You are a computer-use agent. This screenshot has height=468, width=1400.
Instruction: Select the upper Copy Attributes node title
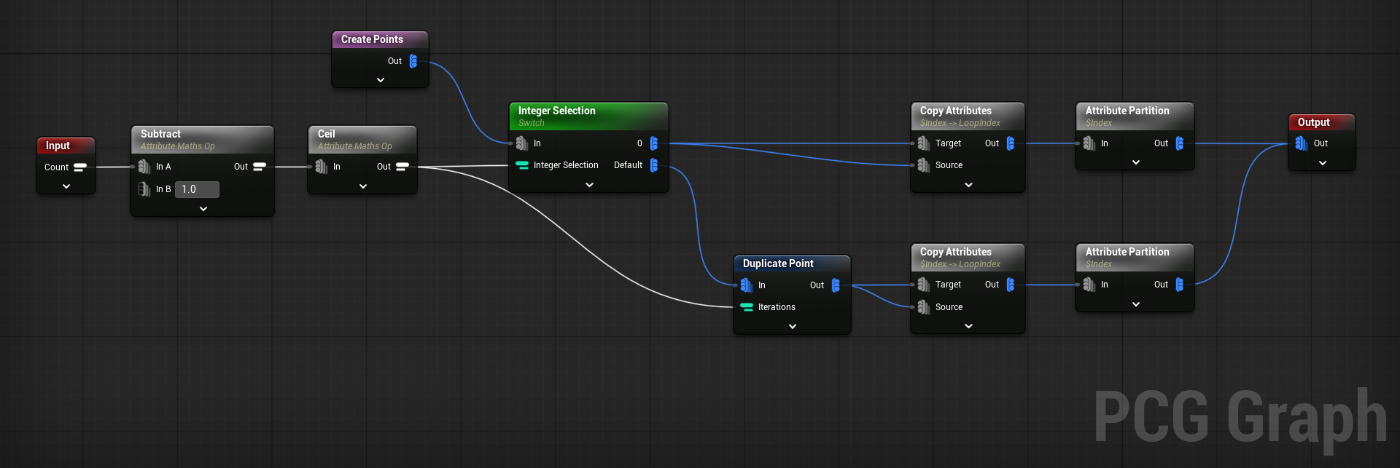tap(956, 110)
